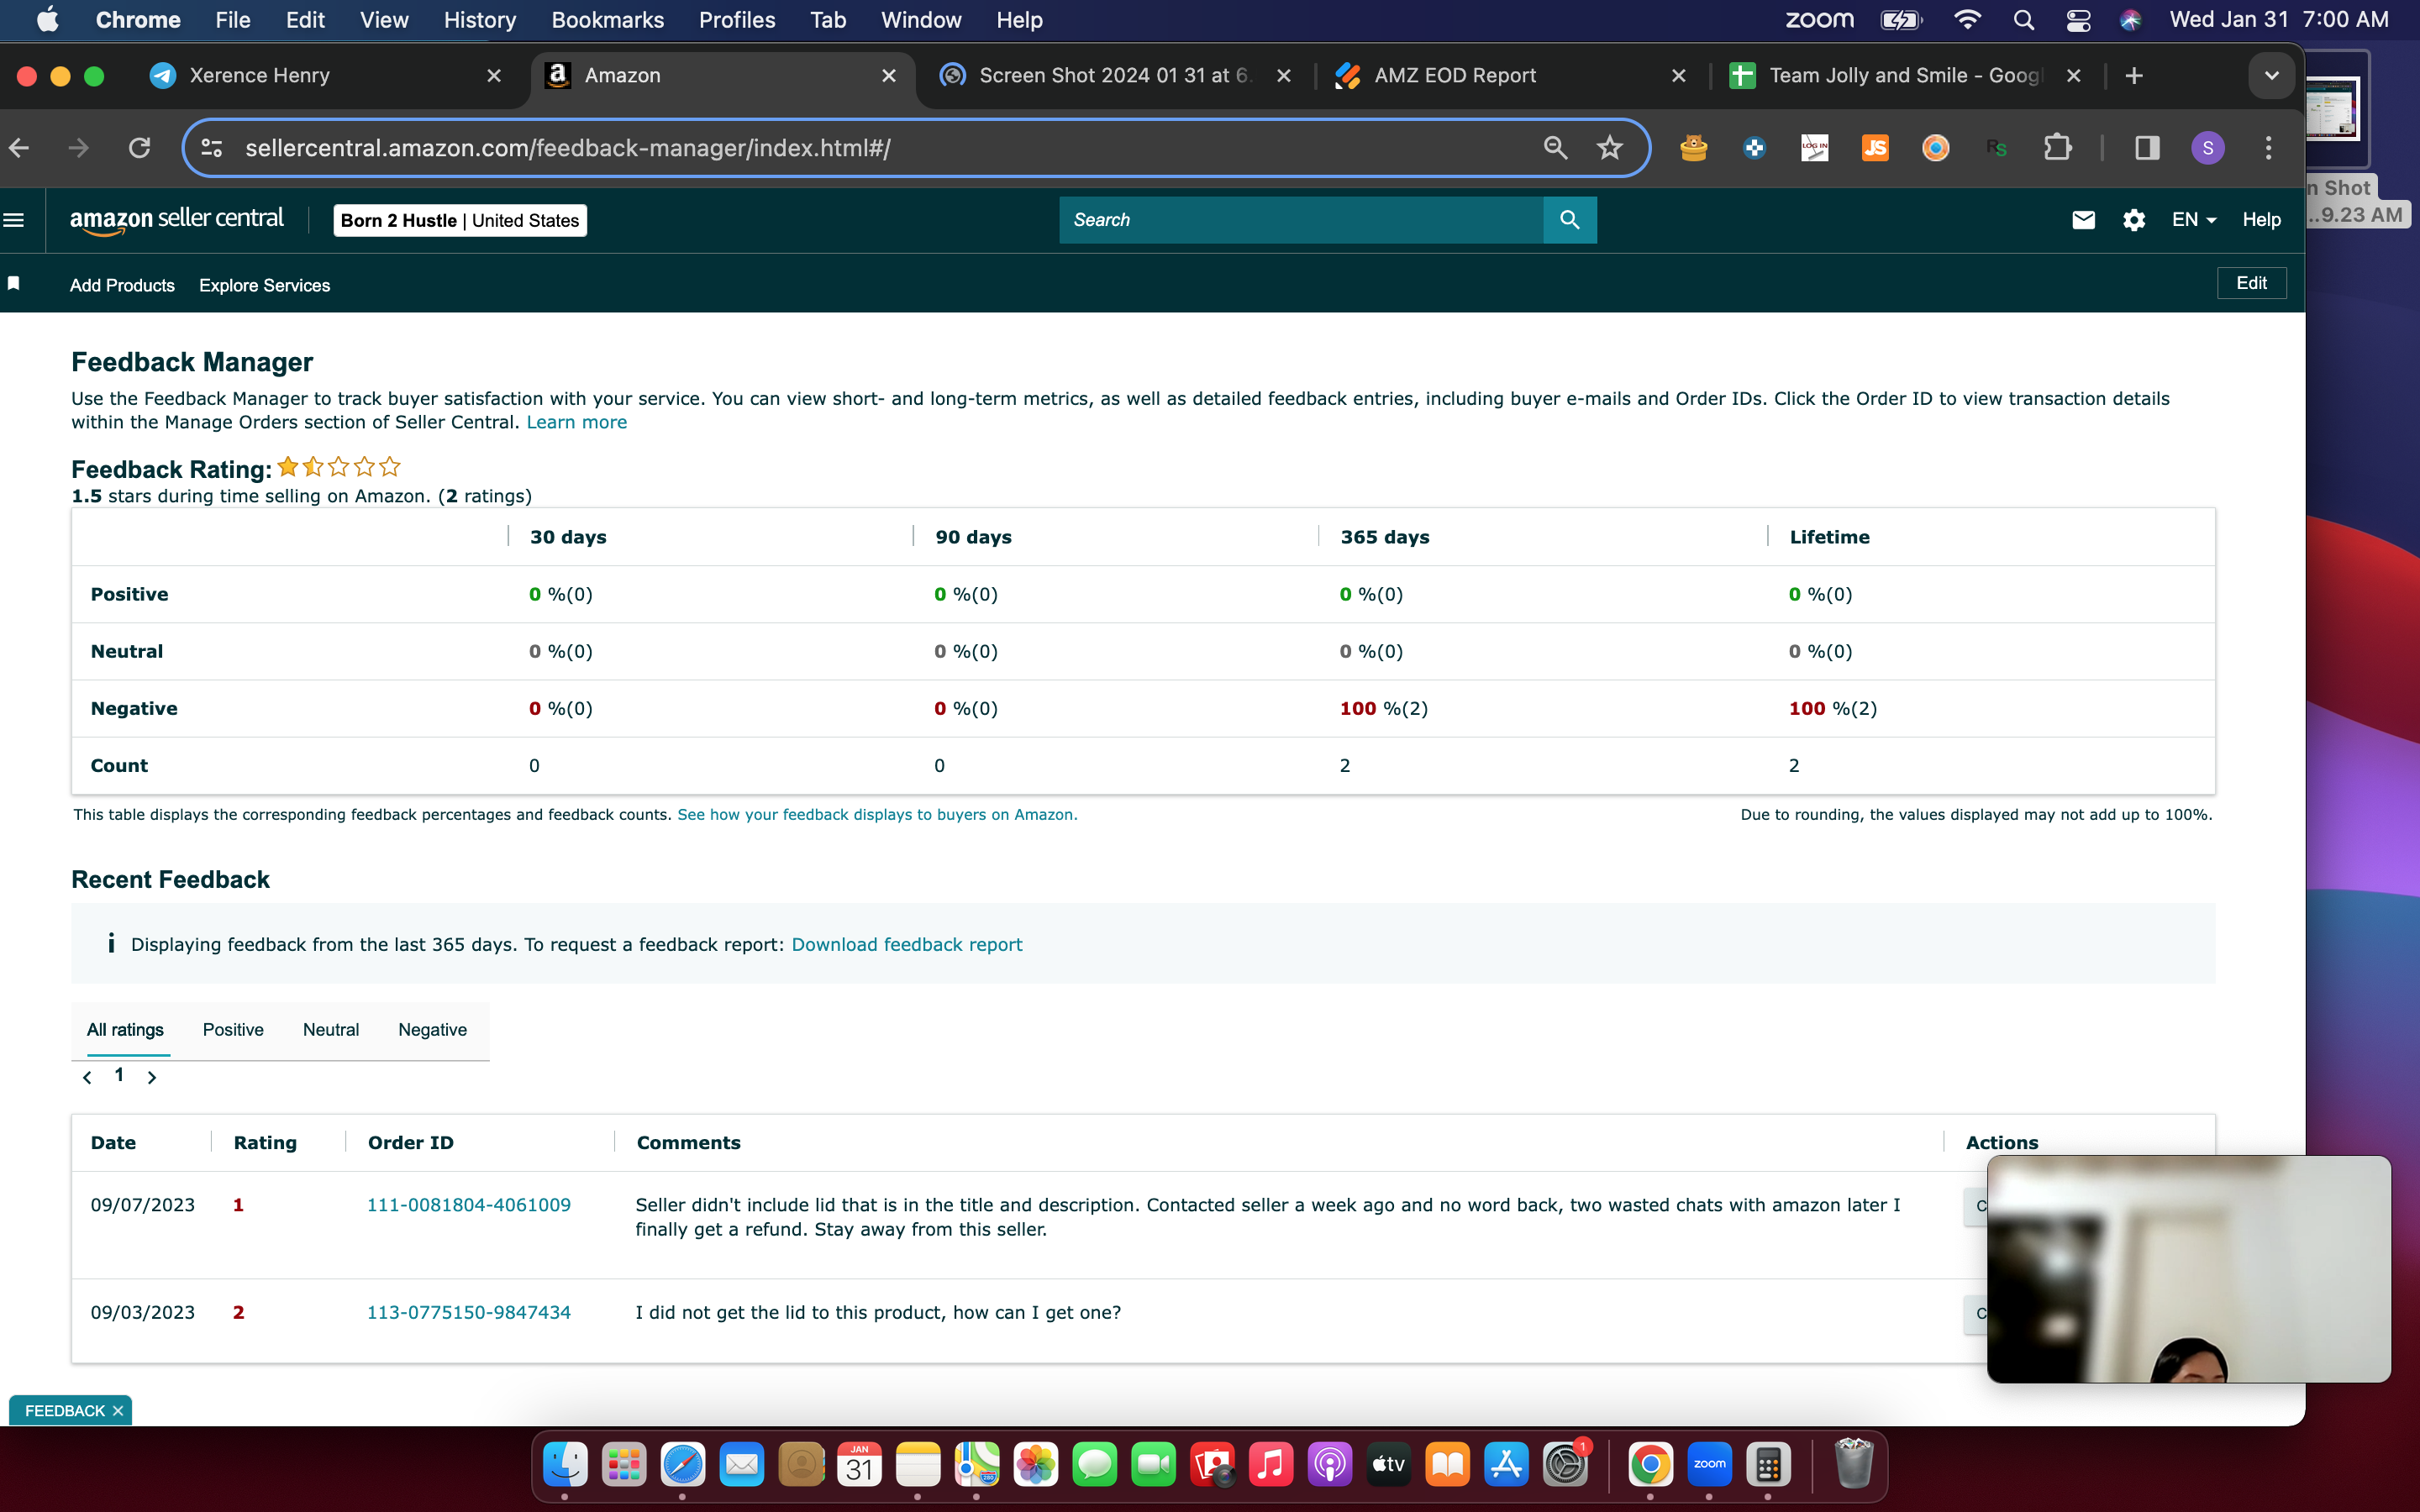
Task: Click the FEEDBACK widget button
Action: (65, 1410)
